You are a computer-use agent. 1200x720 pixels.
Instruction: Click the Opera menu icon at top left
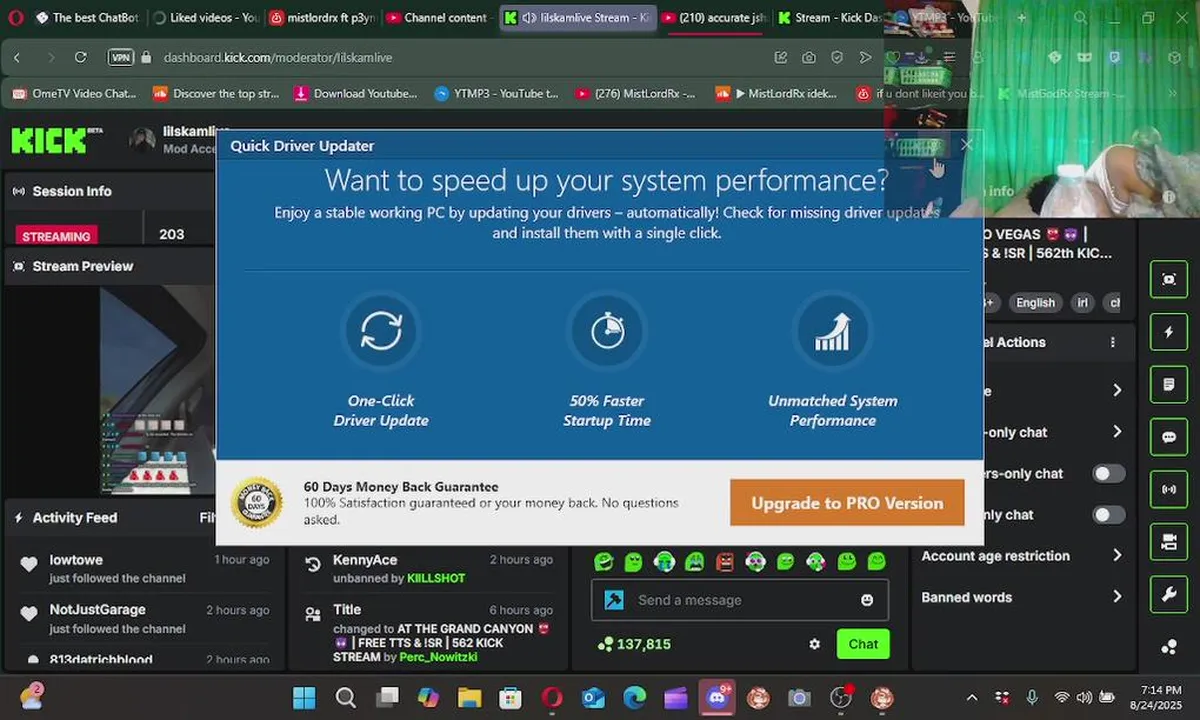coord(14,18)
